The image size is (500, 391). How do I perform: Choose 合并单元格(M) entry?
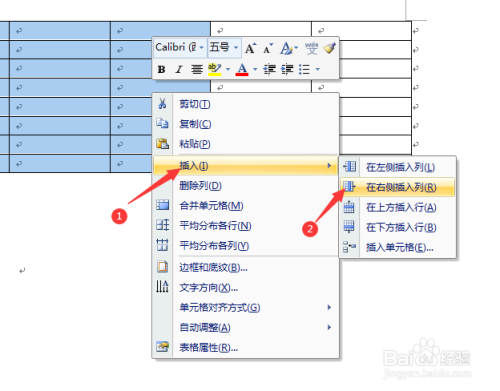211,206
